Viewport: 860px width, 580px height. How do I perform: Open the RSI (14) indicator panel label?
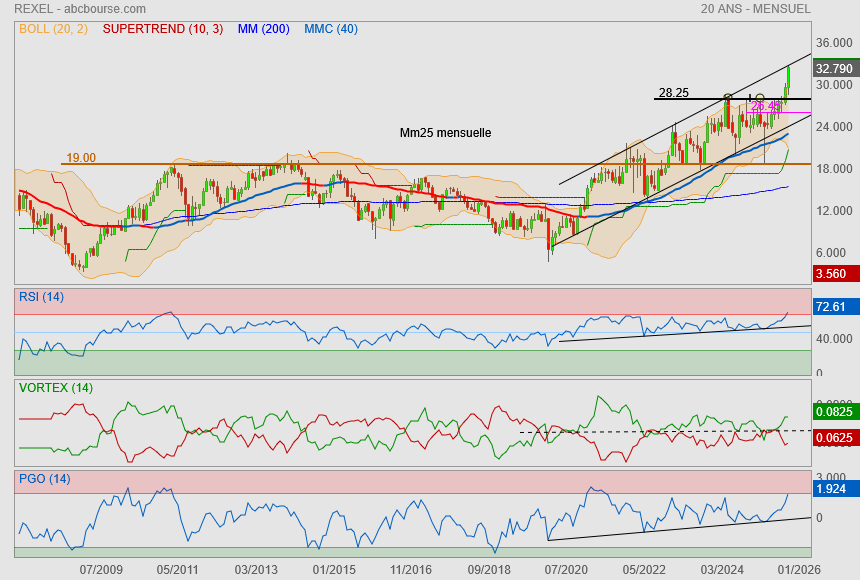pos(41,296)
